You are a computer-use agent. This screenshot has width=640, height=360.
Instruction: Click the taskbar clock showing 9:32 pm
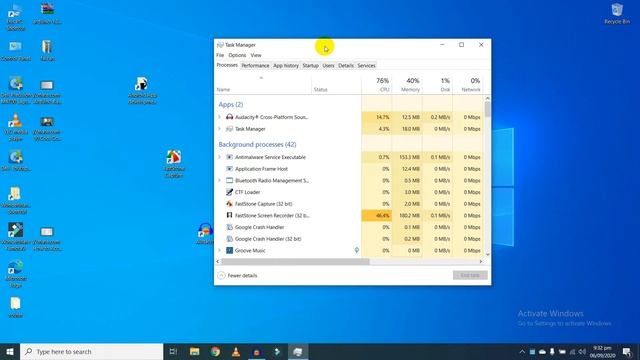602,351
